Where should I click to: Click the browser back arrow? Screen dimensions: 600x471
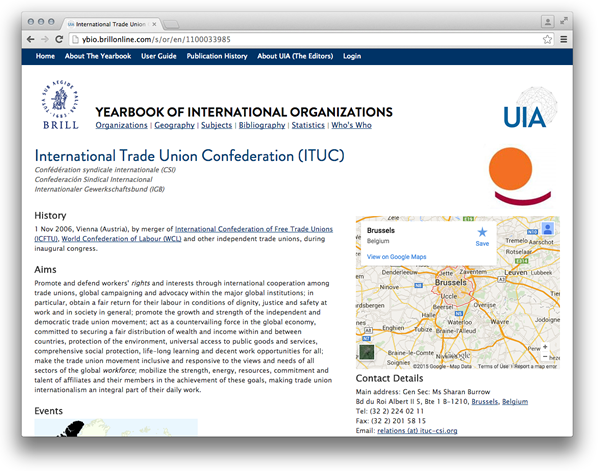(31, 39)
